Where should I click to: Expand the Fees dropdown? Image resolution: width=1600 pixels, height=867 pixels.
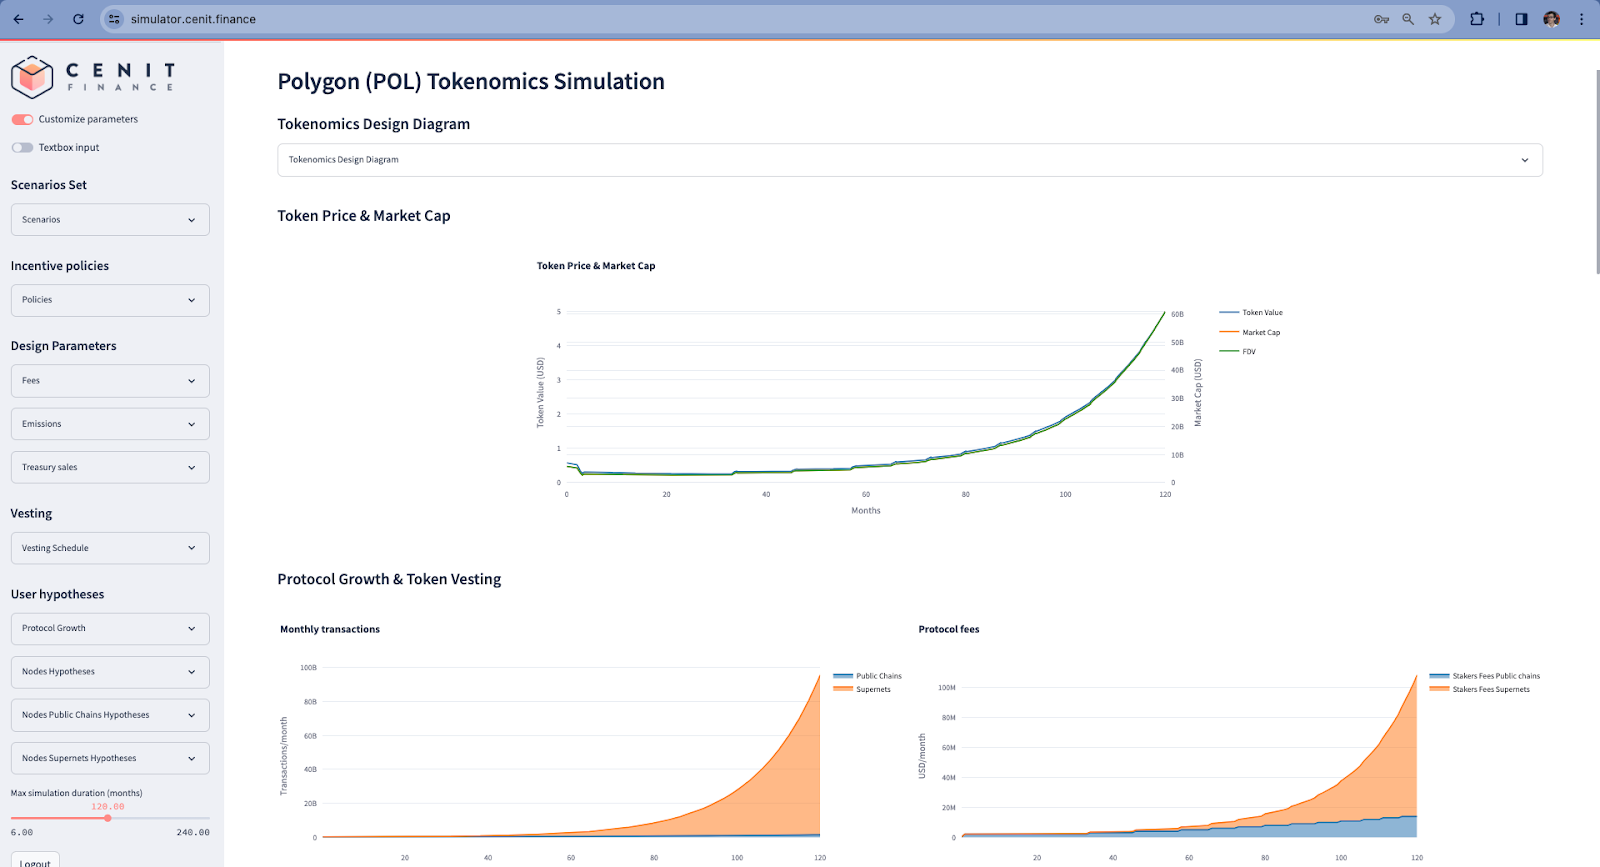point(110,381)
